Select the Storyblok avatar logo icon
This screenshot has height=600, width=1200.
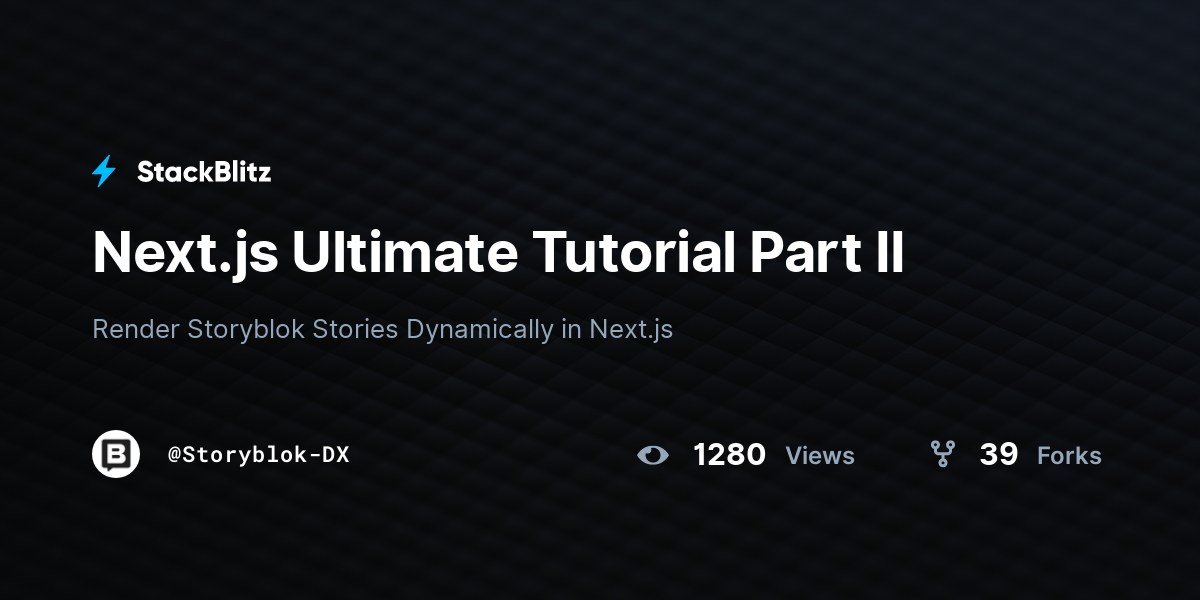116,454
